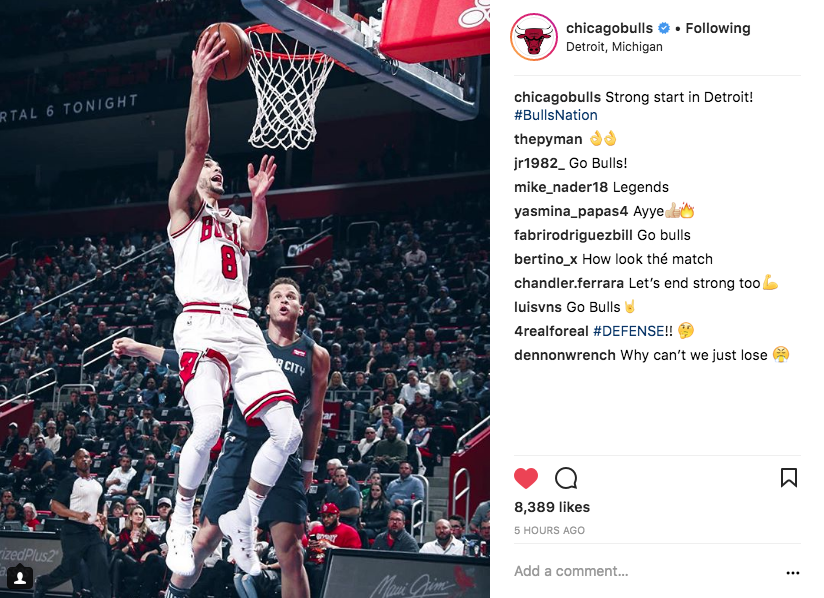Viewport: 824px width, 598px height.
Task: View the mike_nader18 commenter profile
Action: [x=561, y=187]
